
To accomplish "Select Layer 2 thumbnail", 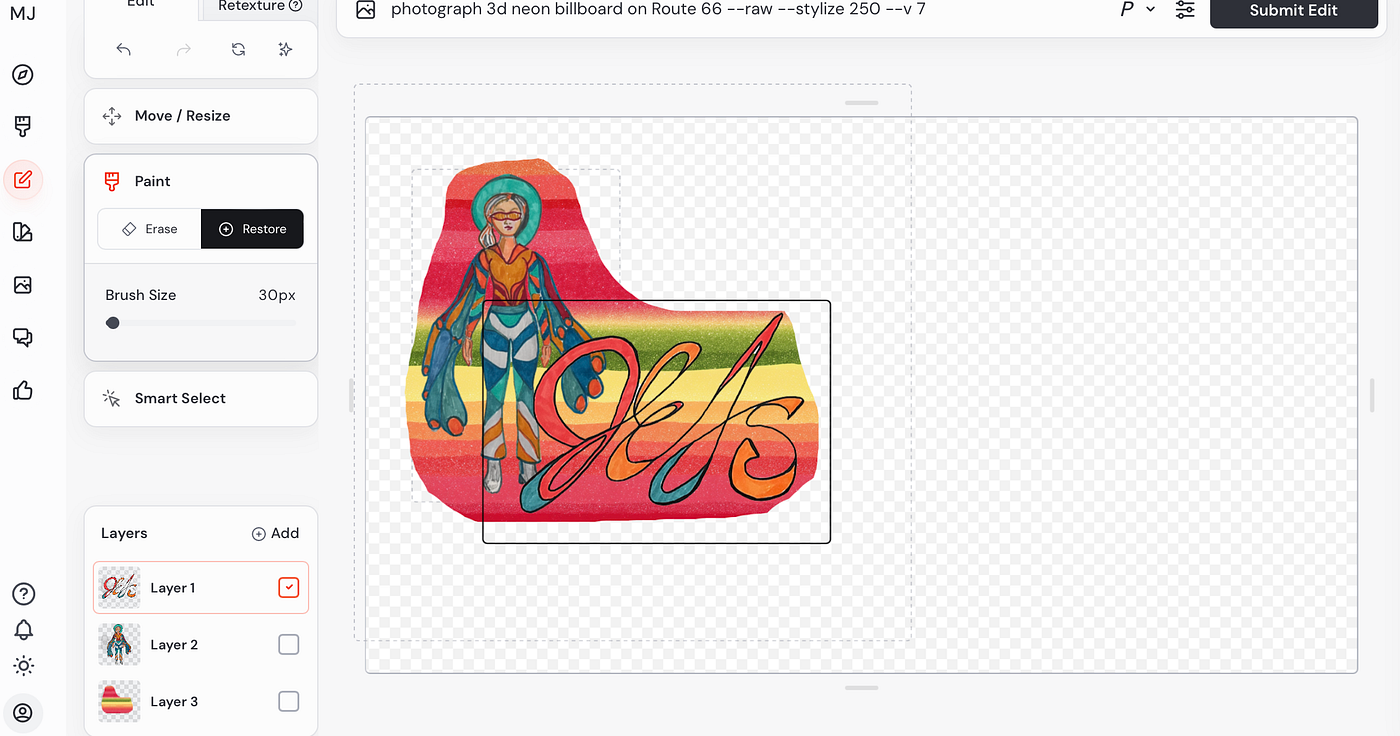I will [119, 645].
